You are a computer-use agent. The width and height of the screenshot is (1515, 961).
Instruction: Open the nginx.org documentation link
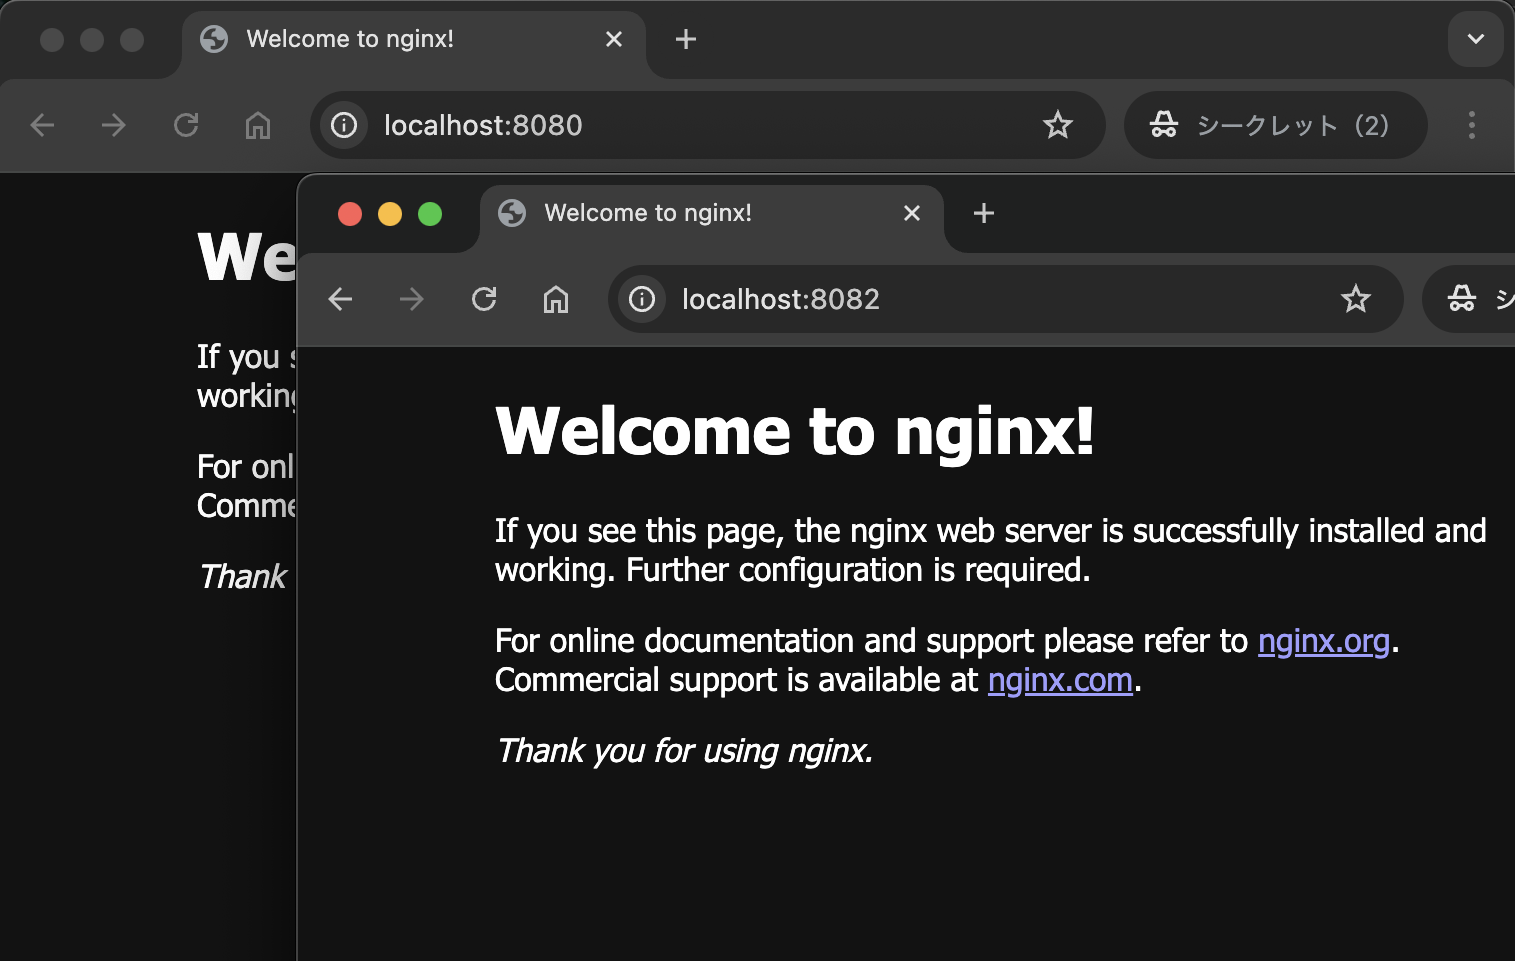tap(1323, 641)
